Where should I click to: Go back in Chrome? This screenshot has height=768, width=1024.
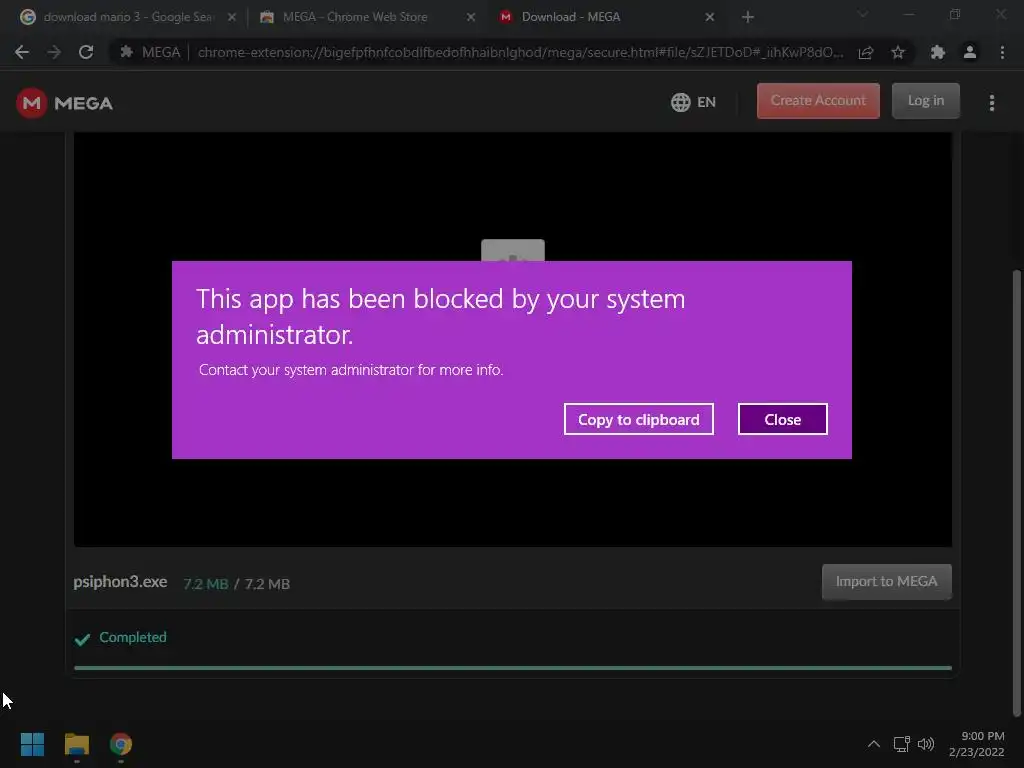[x=22, y=52]
